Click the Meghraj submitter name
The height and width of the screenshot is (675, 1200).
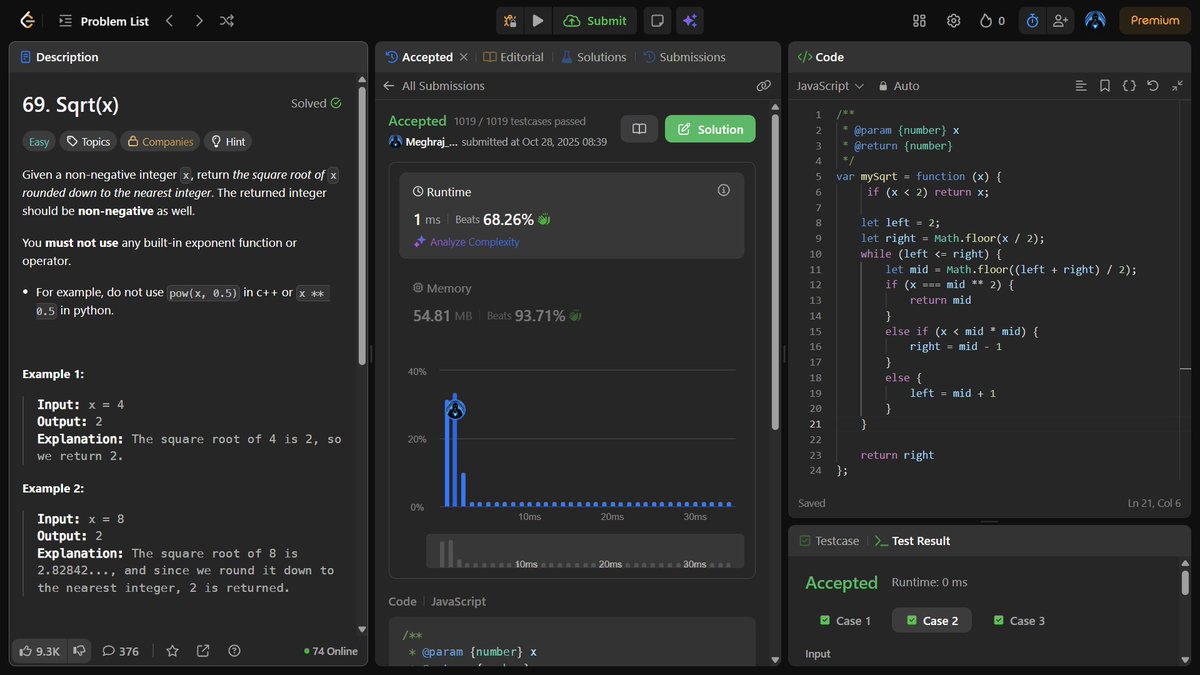(x=432, y=142)
